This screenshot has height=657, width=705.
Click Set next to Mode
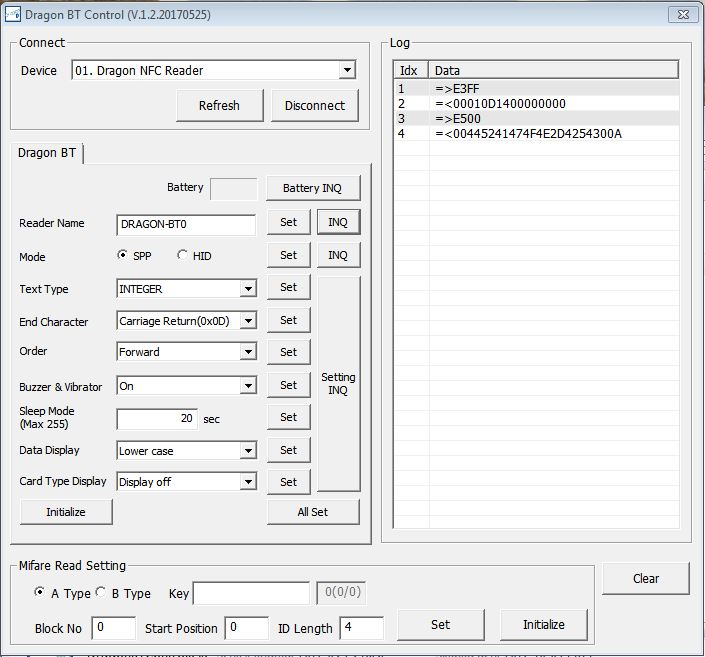[x=289, y=255]
